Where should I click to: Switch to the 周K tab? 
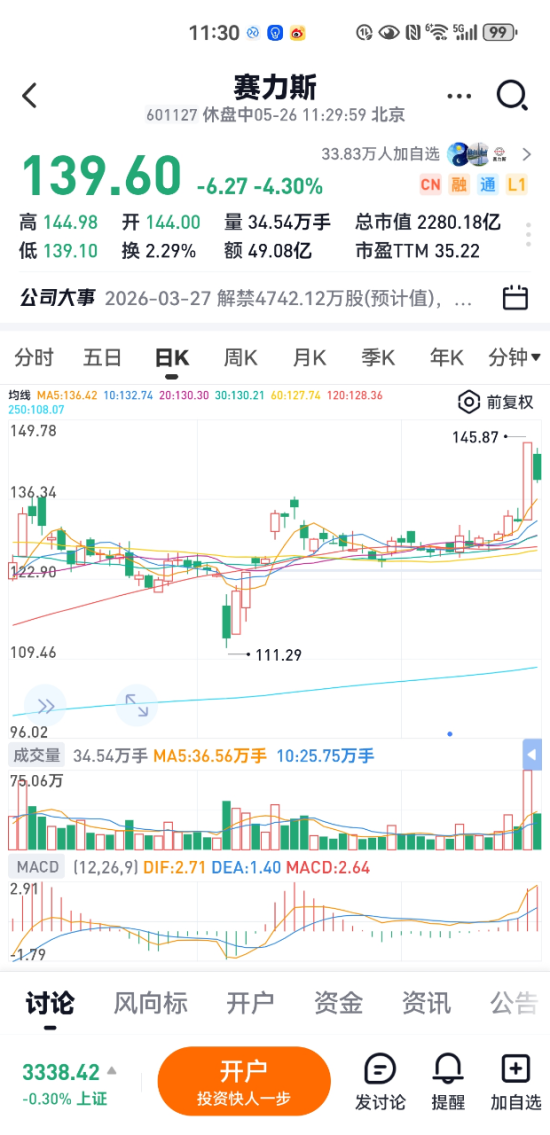tap(241, 357)
